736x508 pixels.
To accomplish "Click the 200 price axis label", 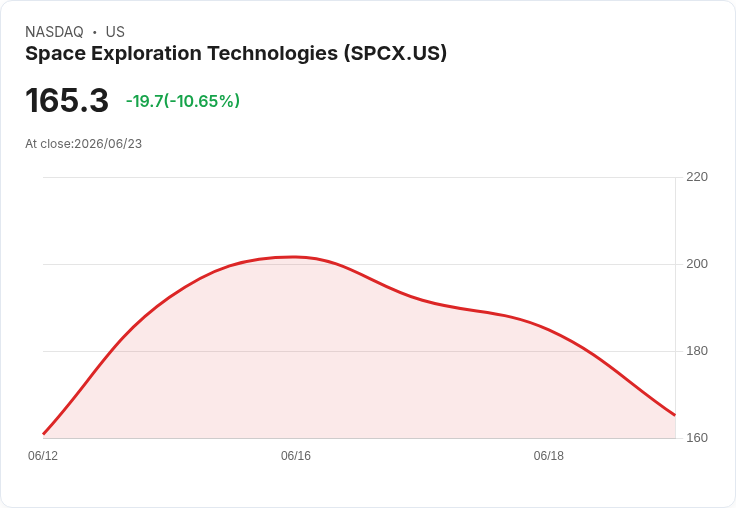I will click(697, 264).
